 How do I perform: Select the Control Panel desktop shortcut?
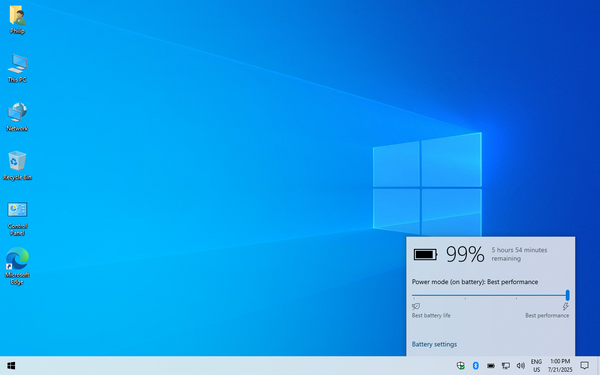coord(17,218)
